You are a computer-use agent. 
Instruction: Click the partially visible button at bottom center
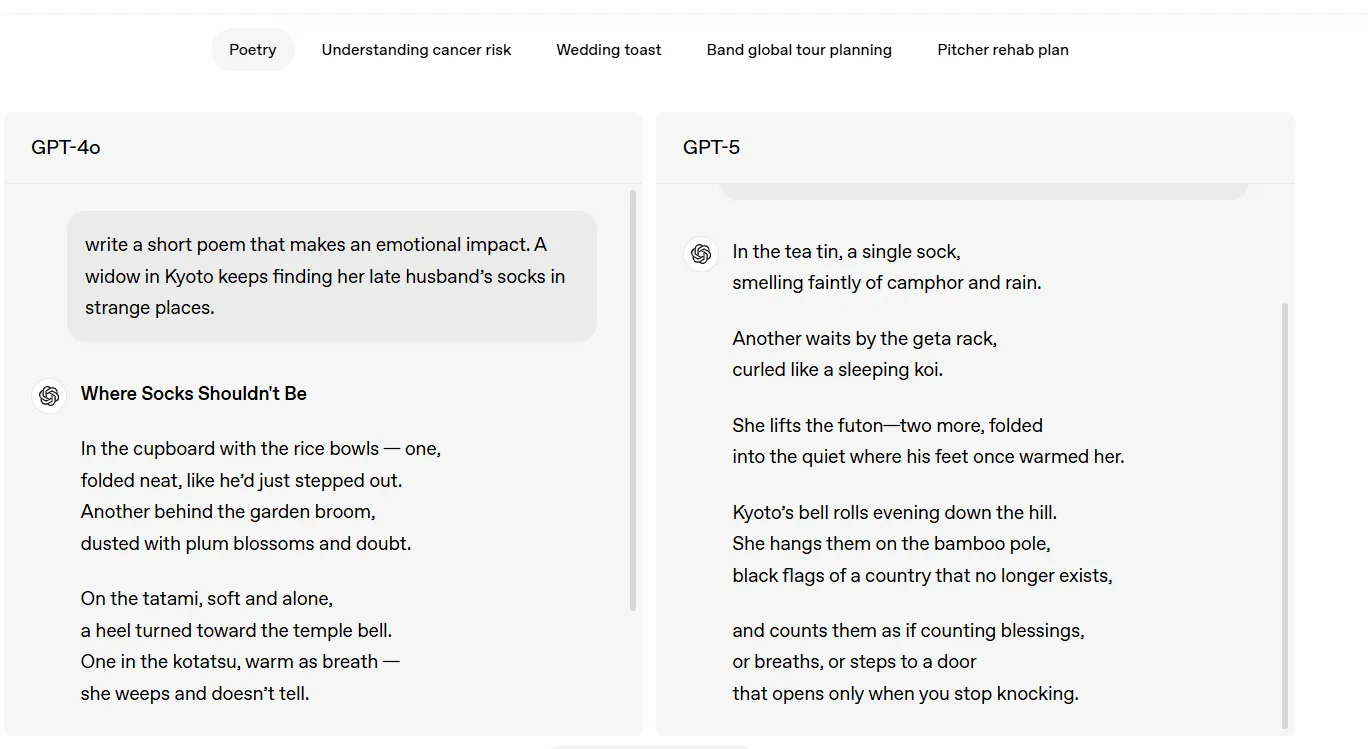650,746
